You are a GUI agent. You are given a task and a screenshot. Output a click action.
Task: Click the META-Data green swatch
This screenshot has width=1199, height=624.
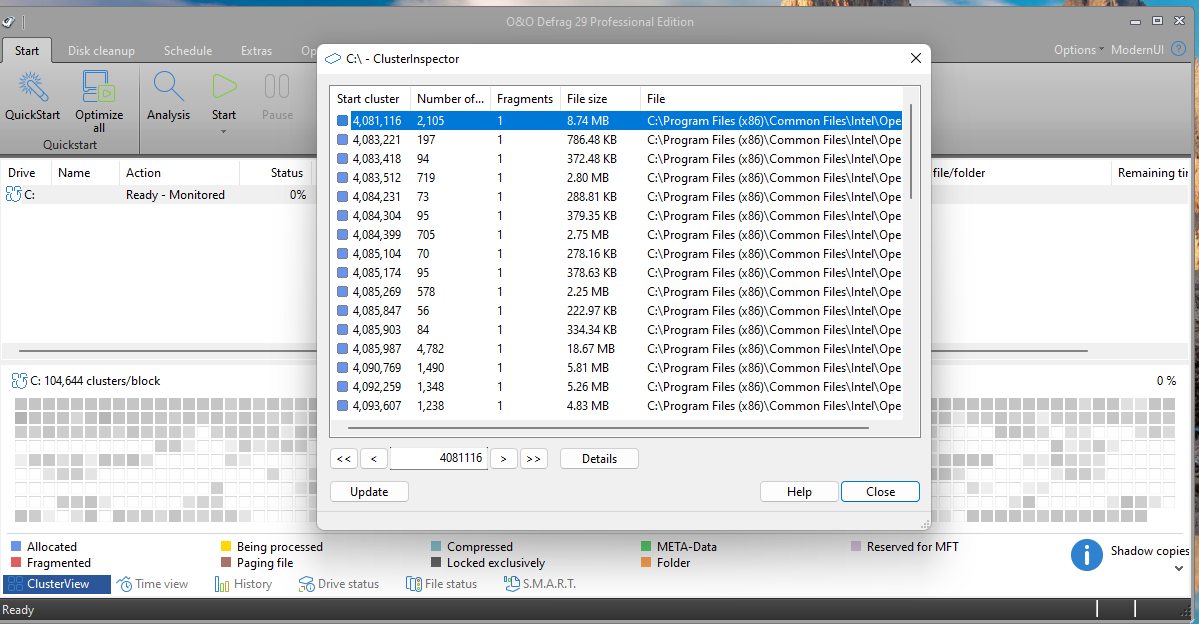pyautogui.click(x=646, y=546)
